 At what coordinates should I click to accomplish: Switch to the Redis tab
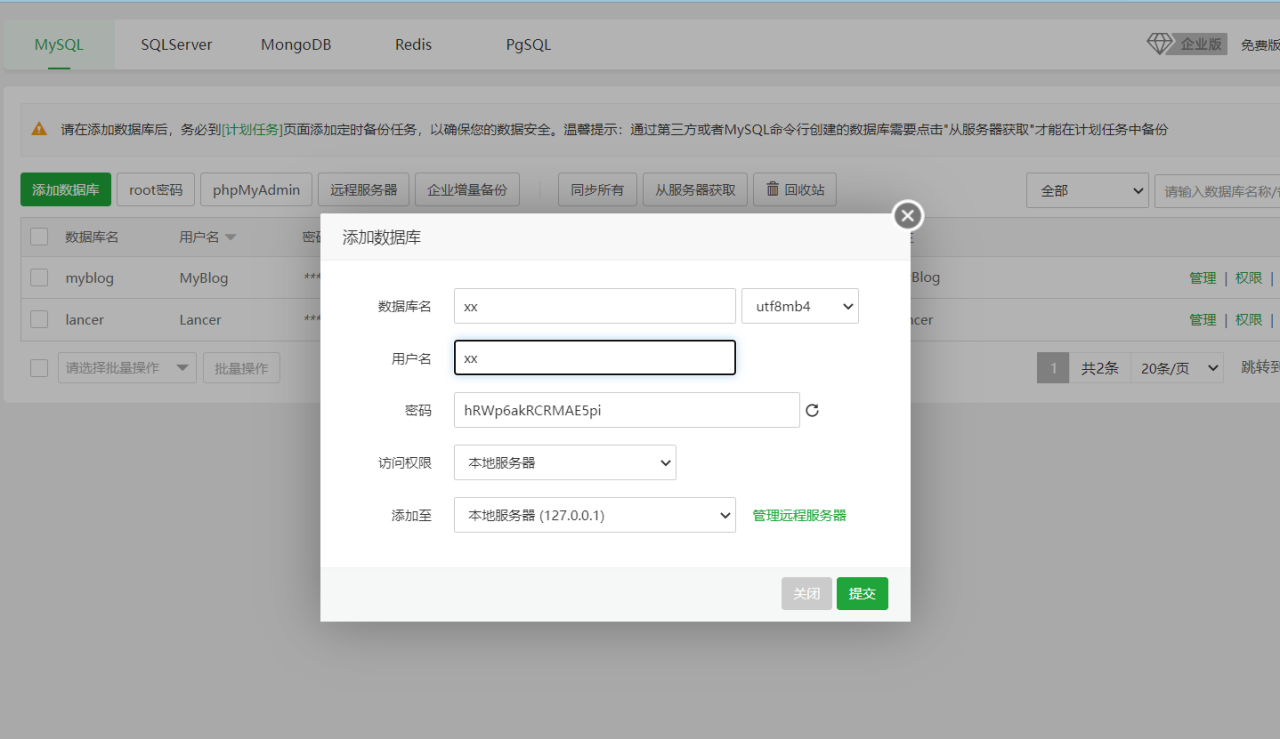click(413, 45)
